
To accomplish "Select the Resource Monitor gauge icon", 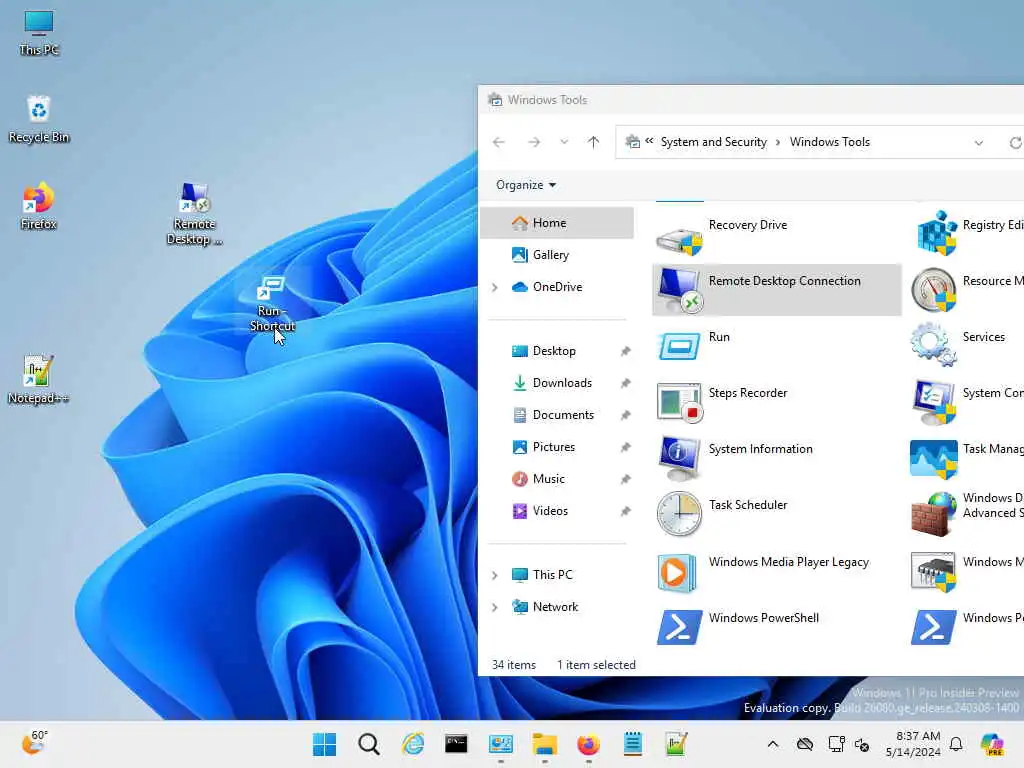I will 934,290.
